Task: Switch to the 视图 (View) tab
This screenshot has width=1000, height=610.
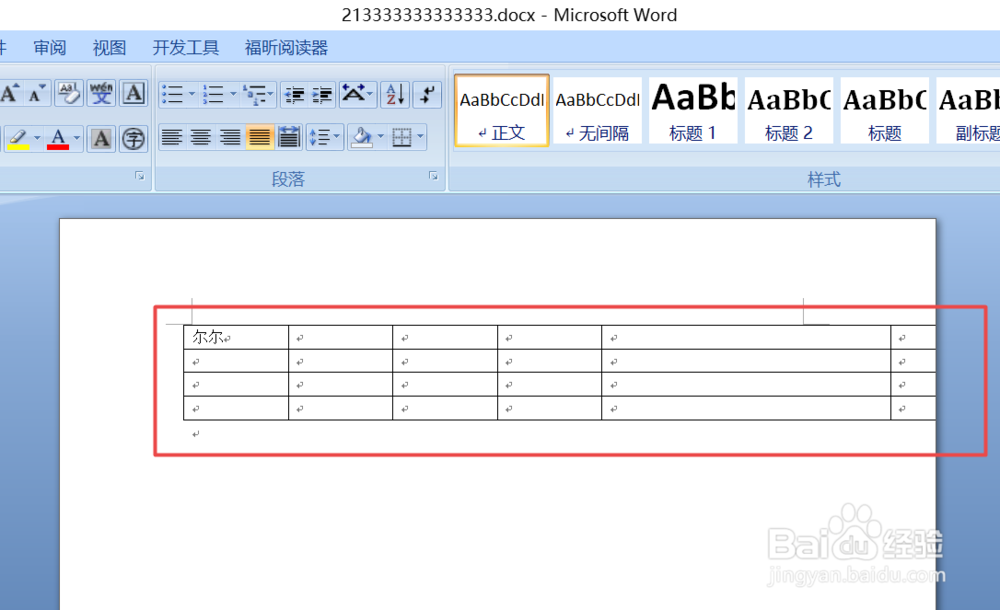Action: [109, 48]
